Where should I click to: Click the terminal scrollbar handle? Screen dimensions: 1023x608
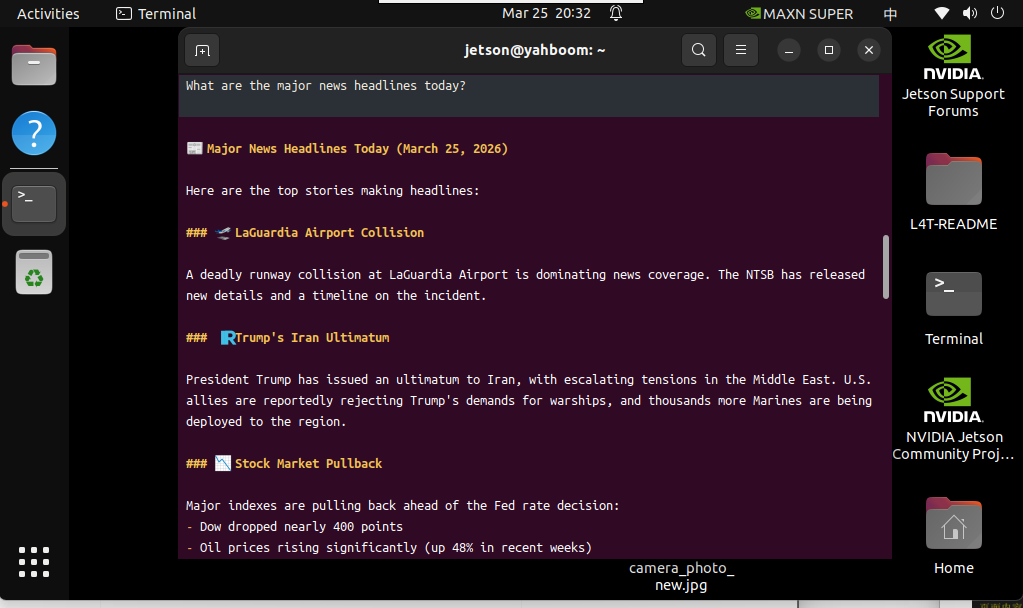pyautogui.click(x=885, y=267)
